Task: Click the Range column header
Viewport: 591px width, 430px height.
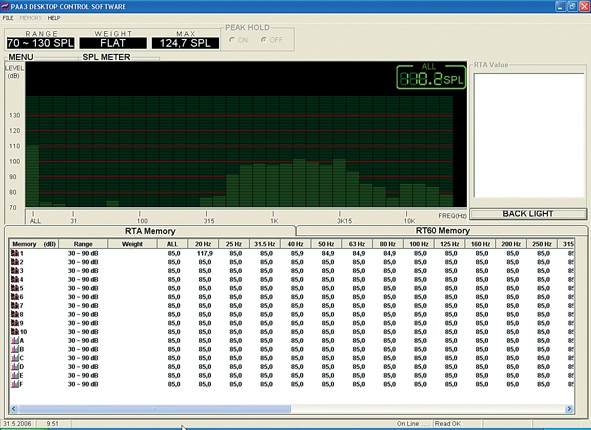Action: coord(83,244)
